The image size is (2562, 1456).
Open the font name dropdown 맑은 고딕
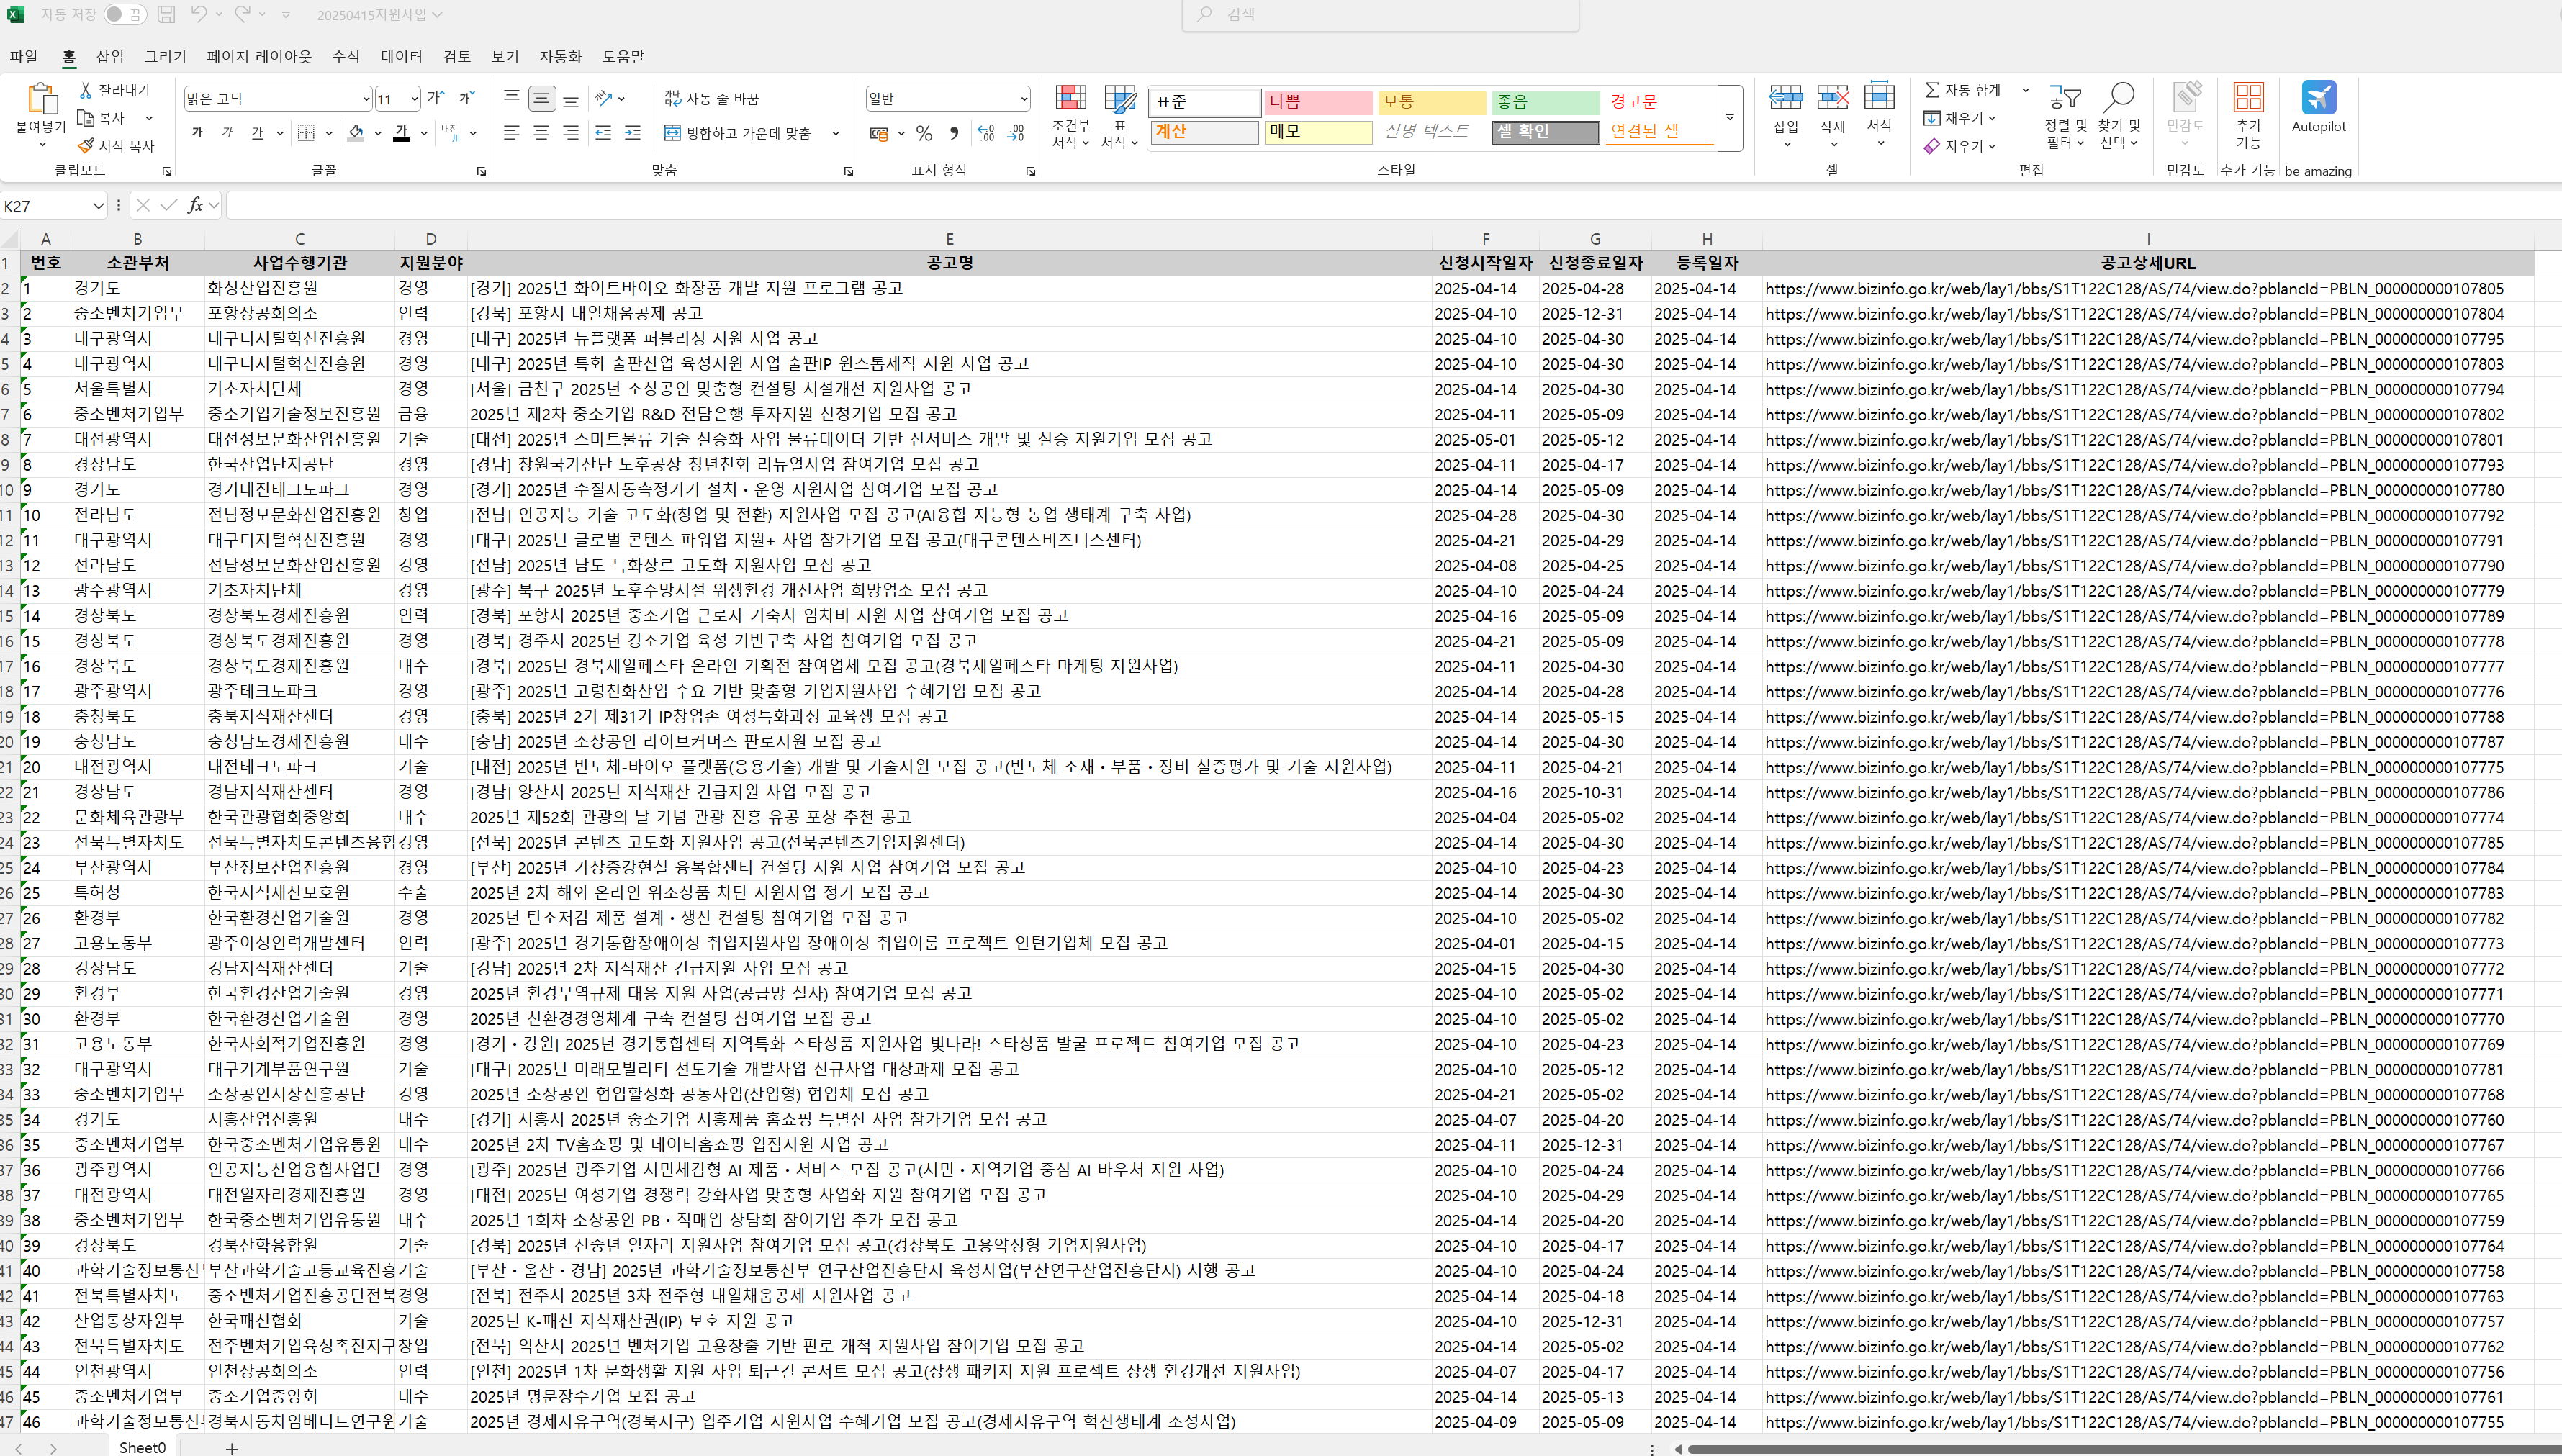click(x=366, y=98)
